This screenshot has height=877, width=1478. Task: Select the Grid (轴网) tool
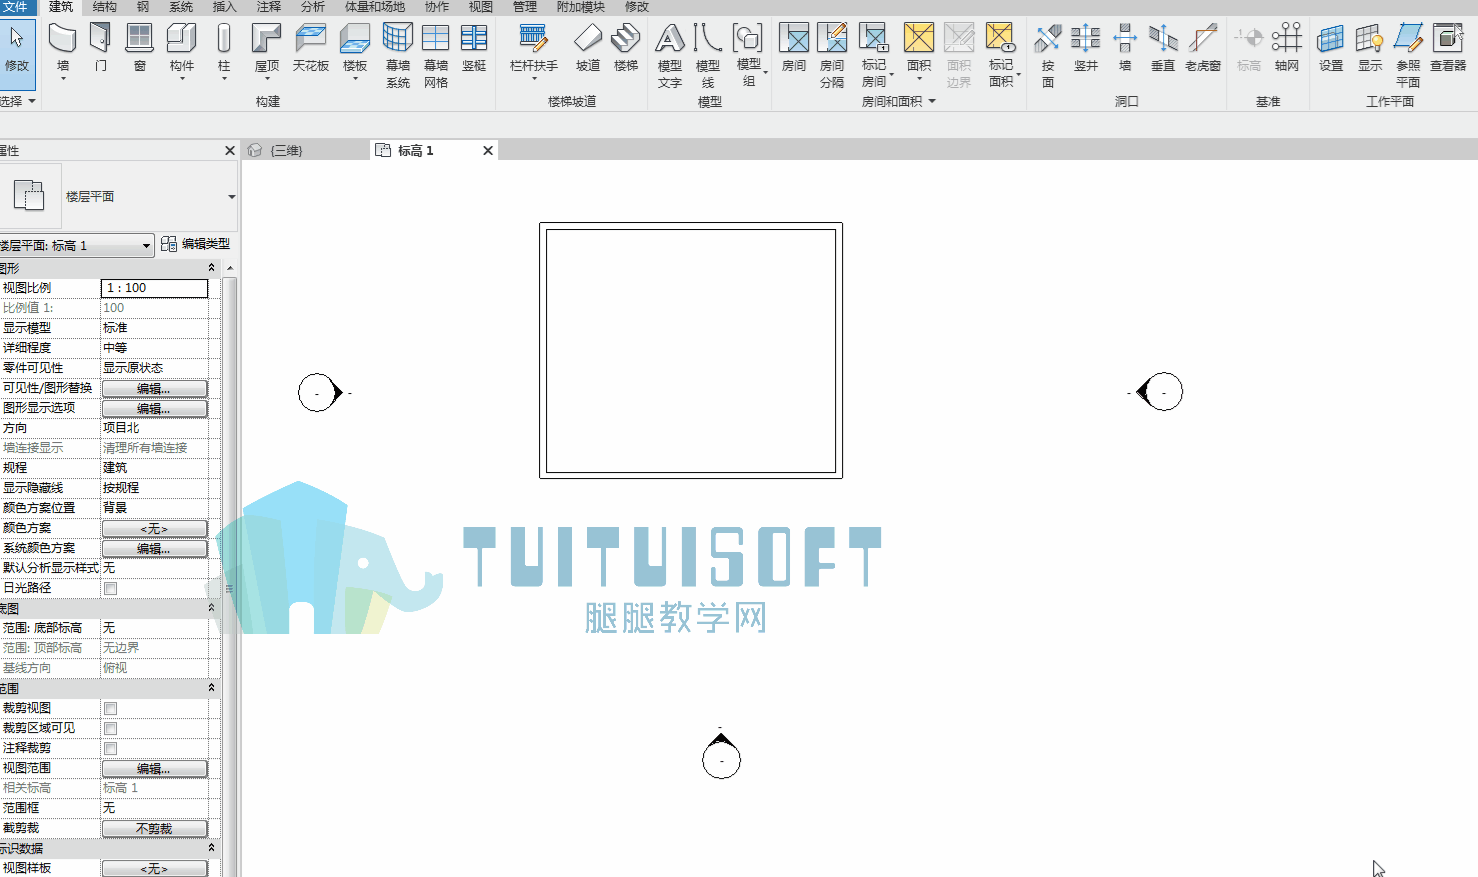tap(1287, 49)
